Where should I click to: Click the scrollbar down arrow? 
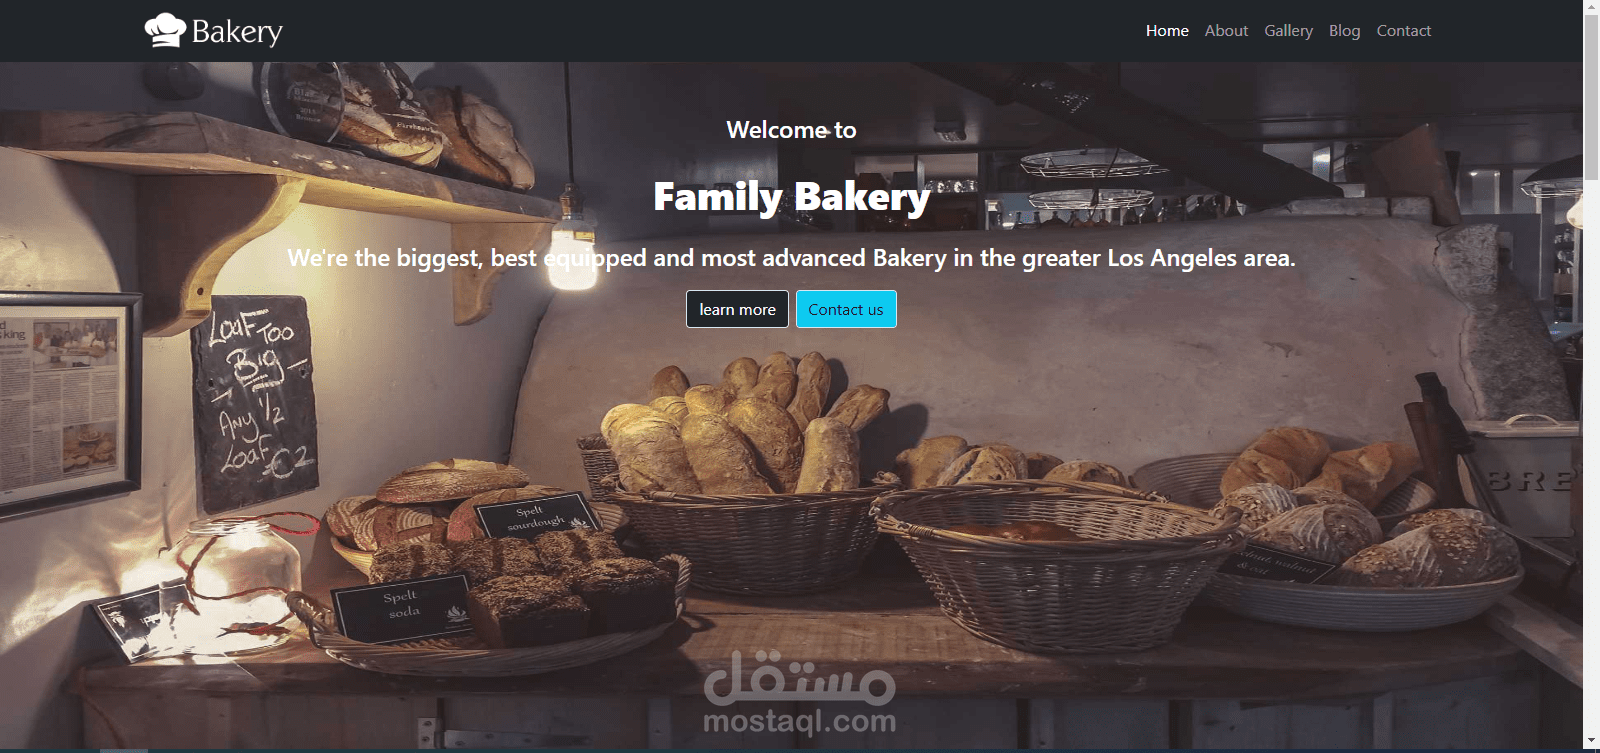[1591, 742]
